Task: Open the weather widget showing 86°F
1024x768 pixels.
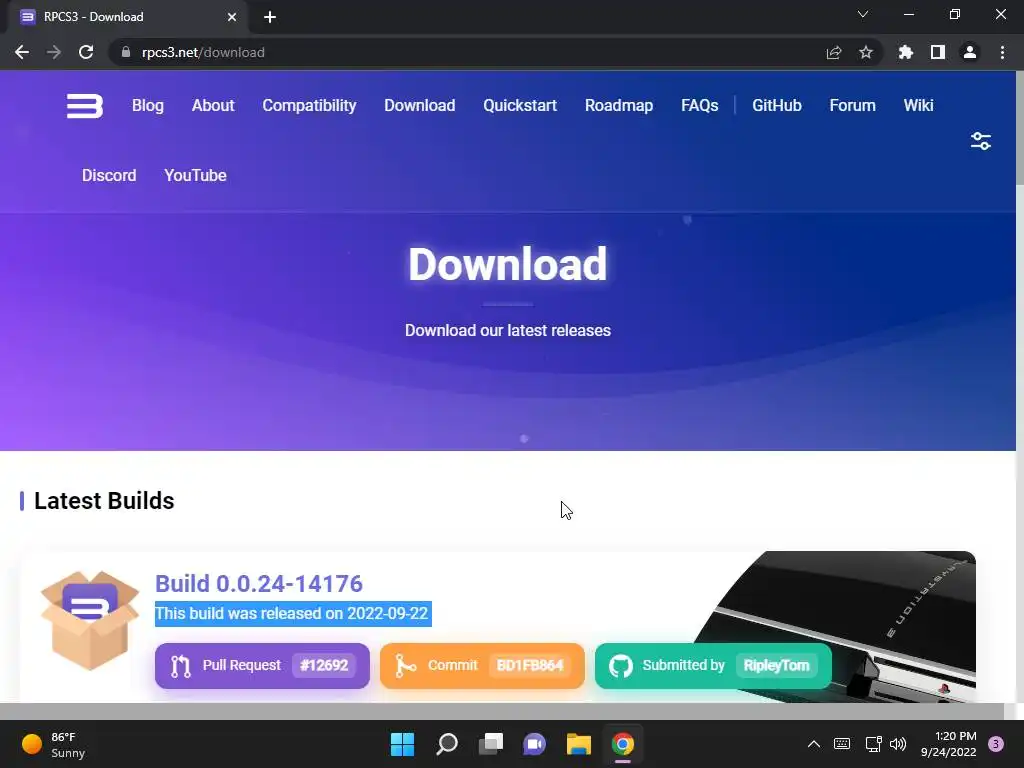Action: pos(54,744)
